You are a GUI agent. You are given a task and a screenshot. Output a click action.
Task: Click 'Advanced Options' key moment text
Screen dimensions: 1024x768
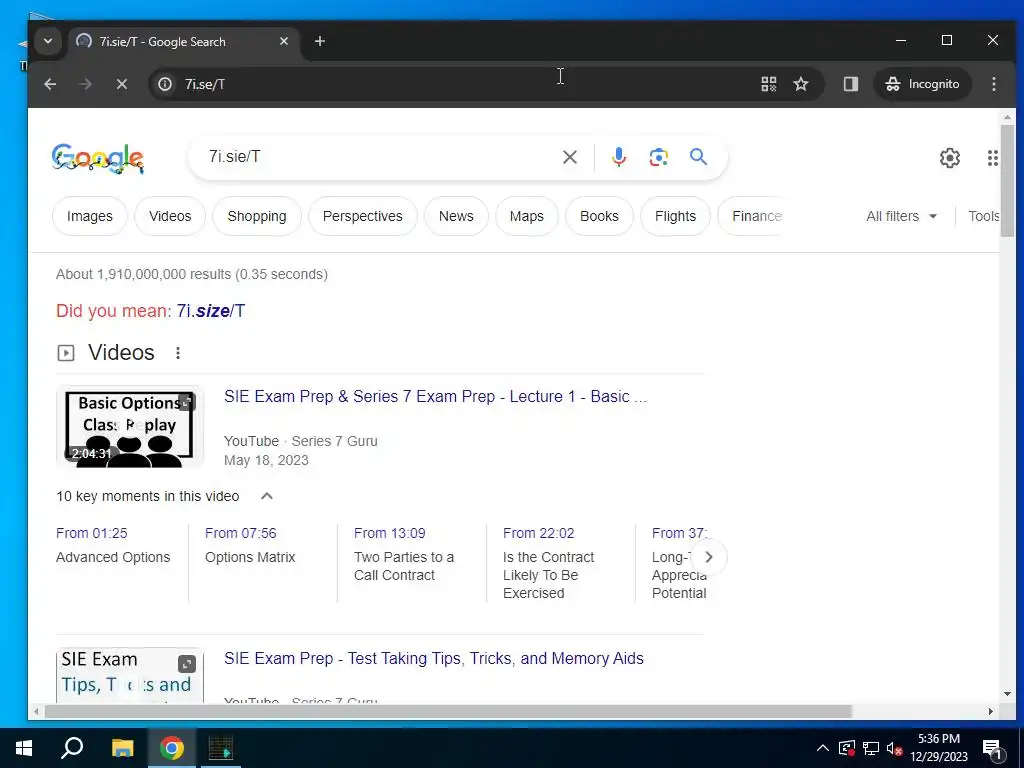point(113,557)
